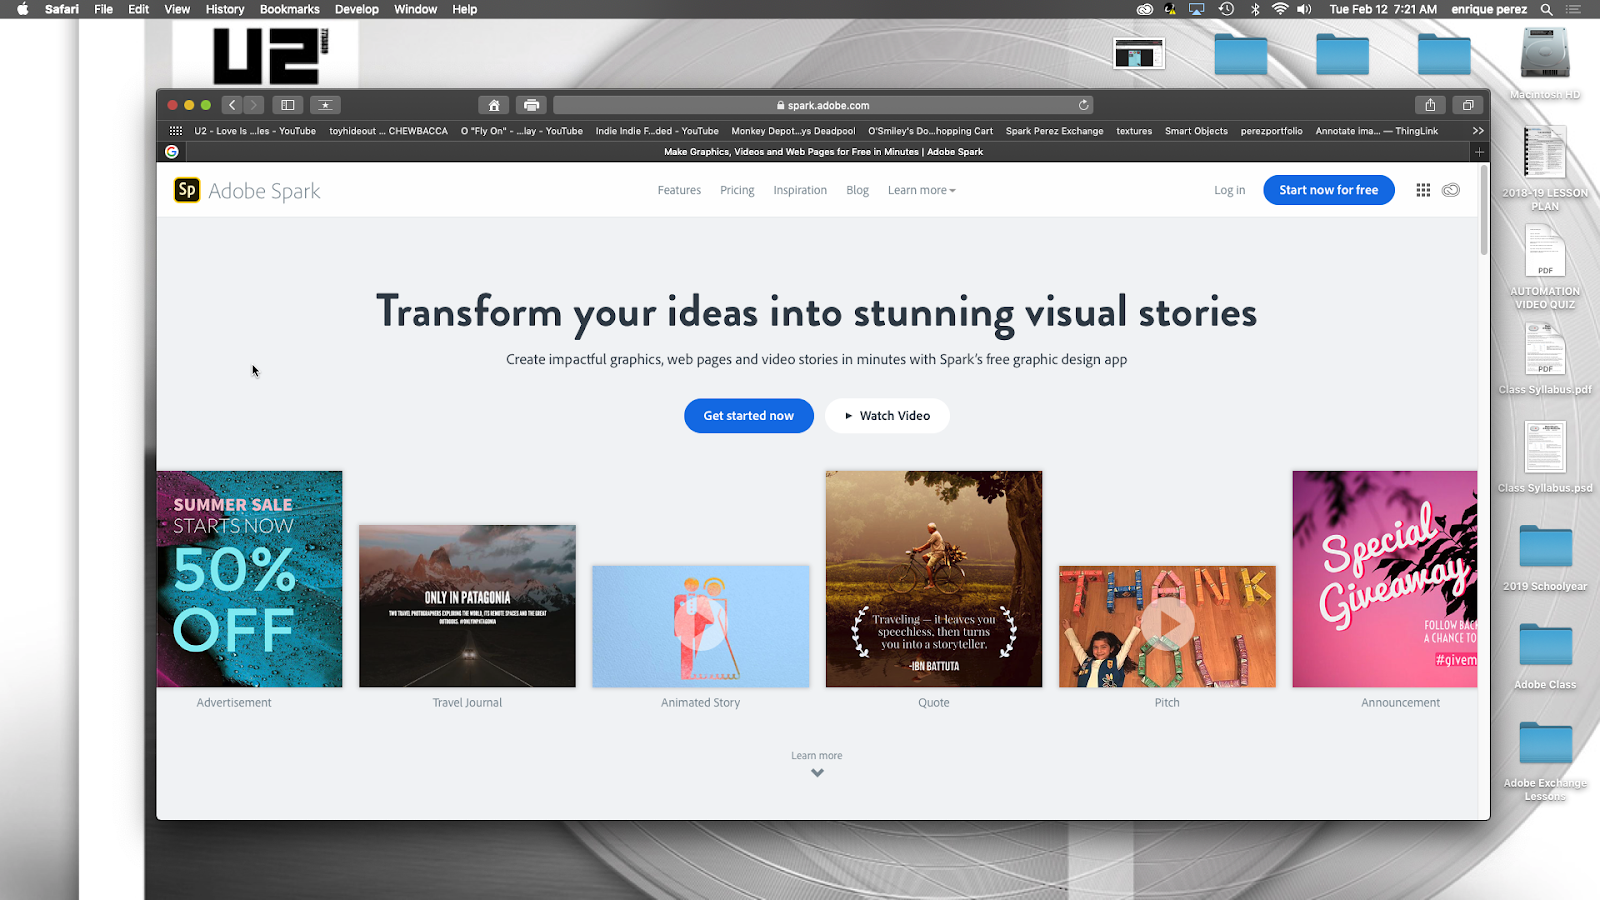1600x900 pixels.
Task: Open the Adobe apps grid icon
Action: click(1423, 190)
